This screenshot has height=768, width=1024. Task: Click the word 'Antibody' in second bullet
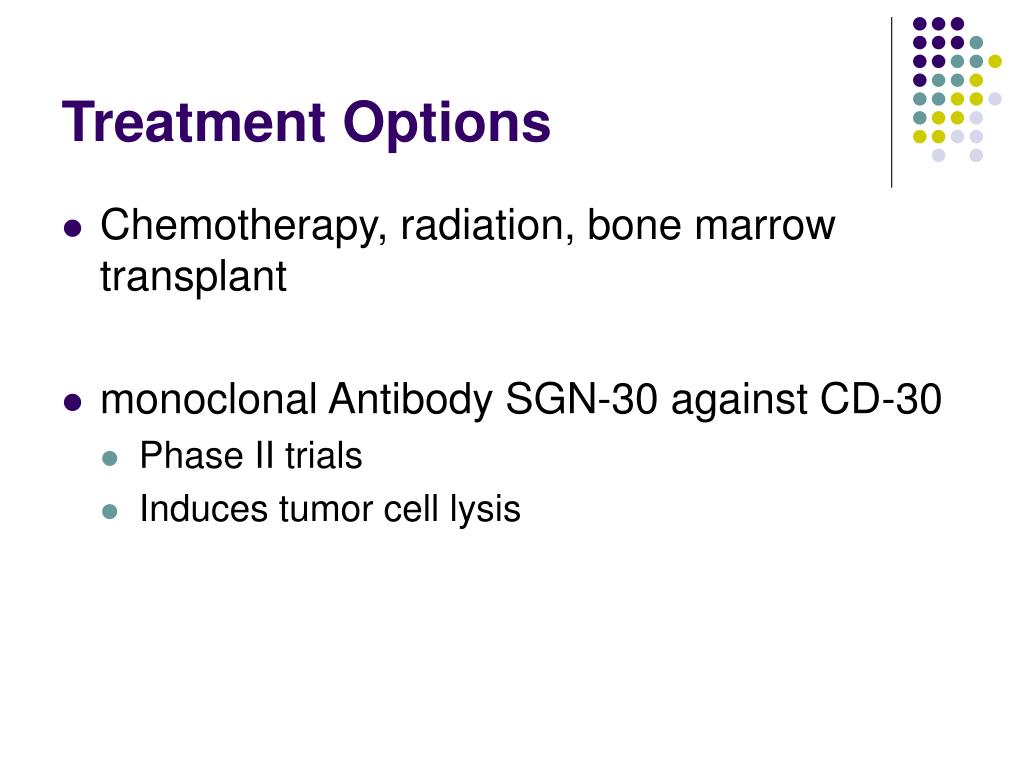(410, 400)
